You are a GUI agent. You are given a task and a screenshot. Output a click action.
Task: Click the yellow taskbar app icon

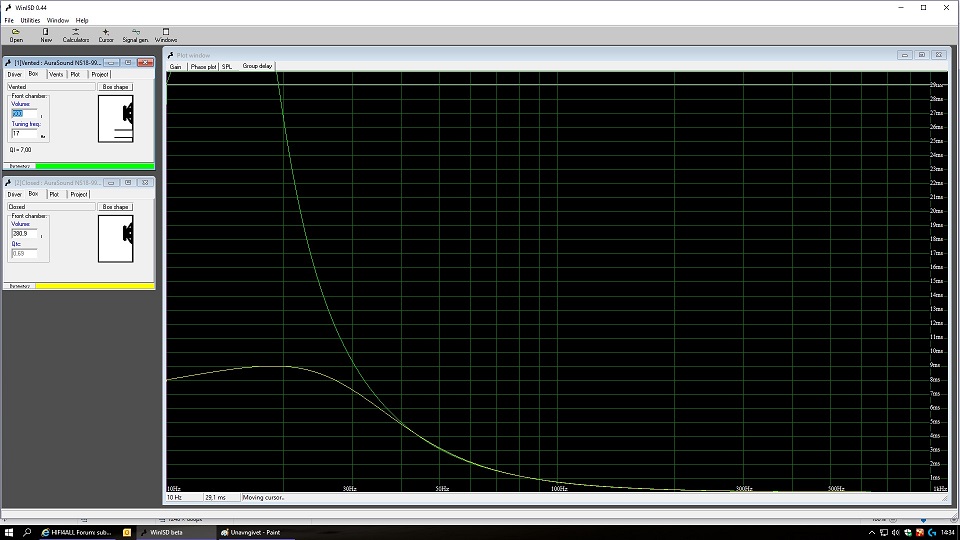(127, 532)
